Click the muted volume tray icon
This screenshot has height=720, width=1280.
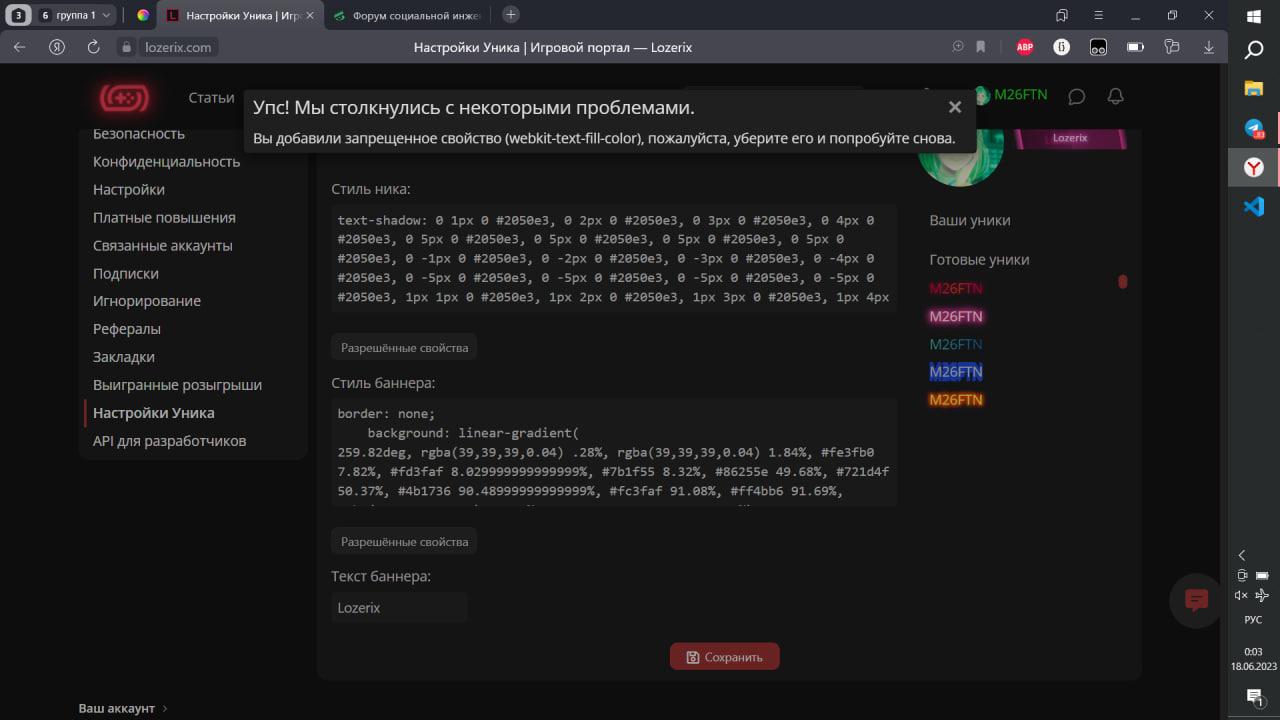(1242, 595)
